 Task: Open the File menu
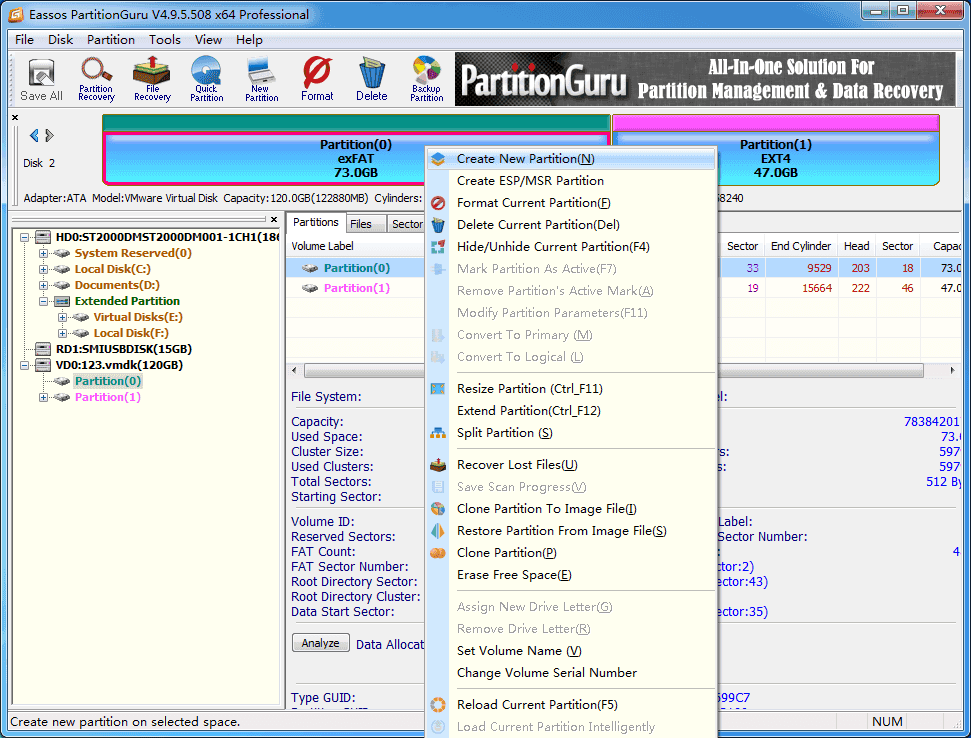click(24, 40)
